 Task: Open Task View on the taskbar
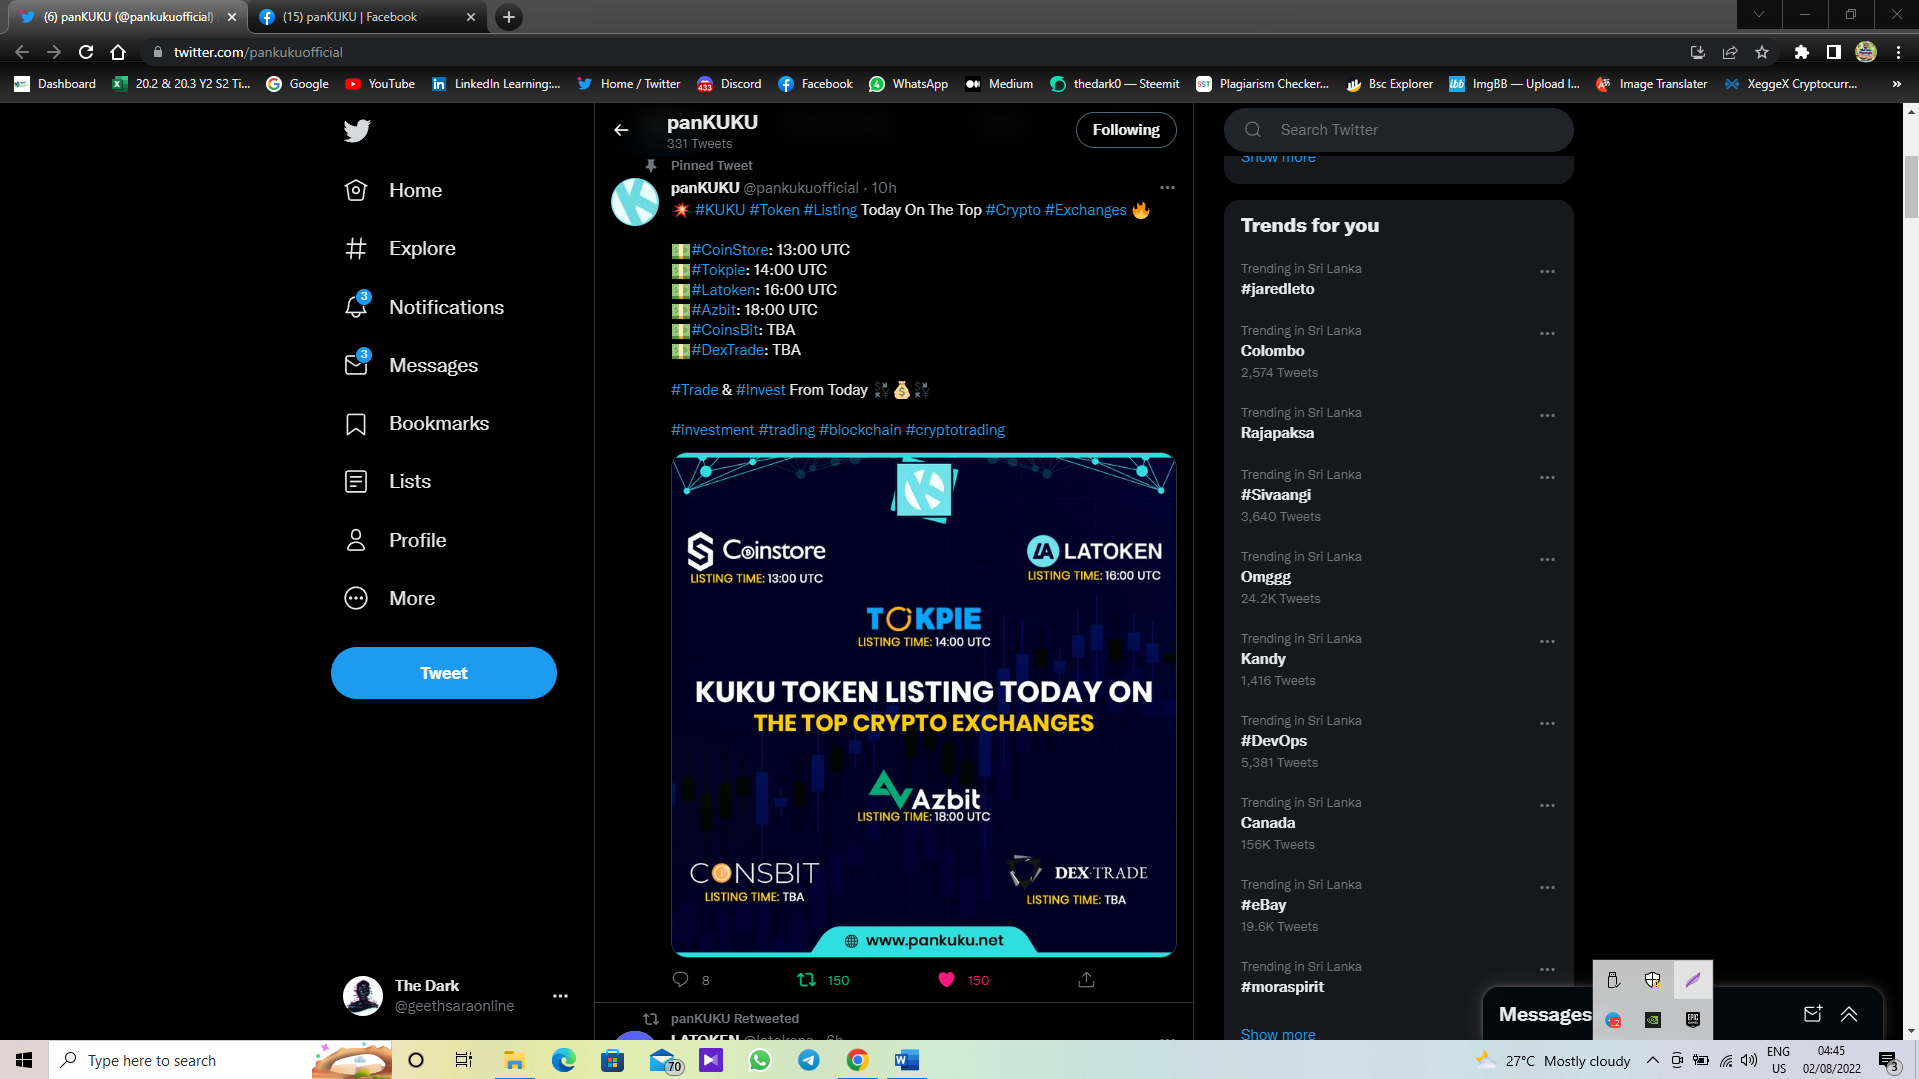[463, 1060]
